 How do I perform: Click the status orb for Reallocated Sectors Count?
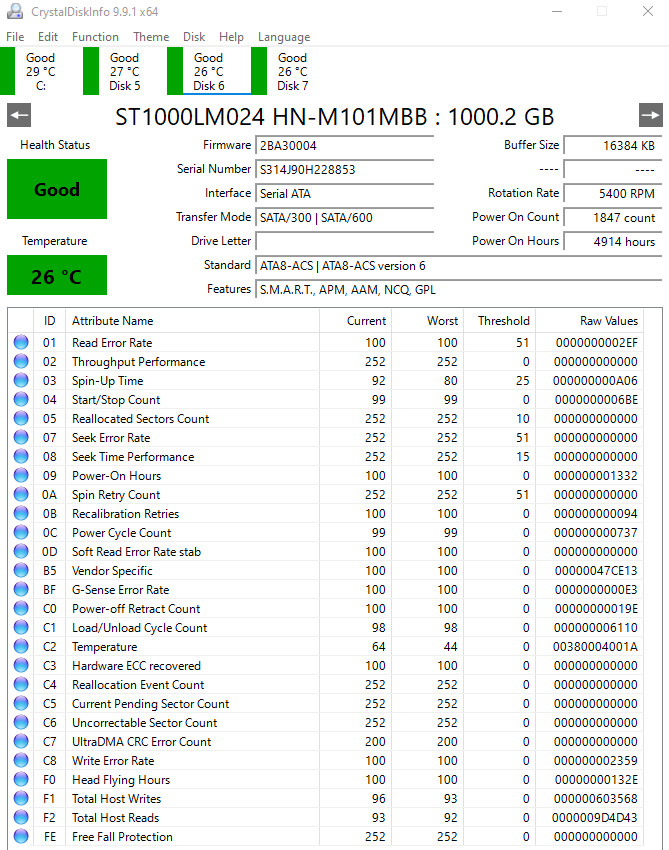pyautogui.click(x=21, y=418)
